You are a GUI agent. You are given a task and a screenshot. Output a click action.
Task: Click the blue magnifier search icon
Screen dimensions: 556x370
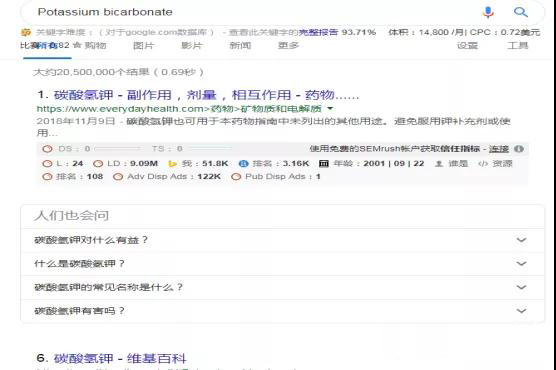click(x=521, y=12)
